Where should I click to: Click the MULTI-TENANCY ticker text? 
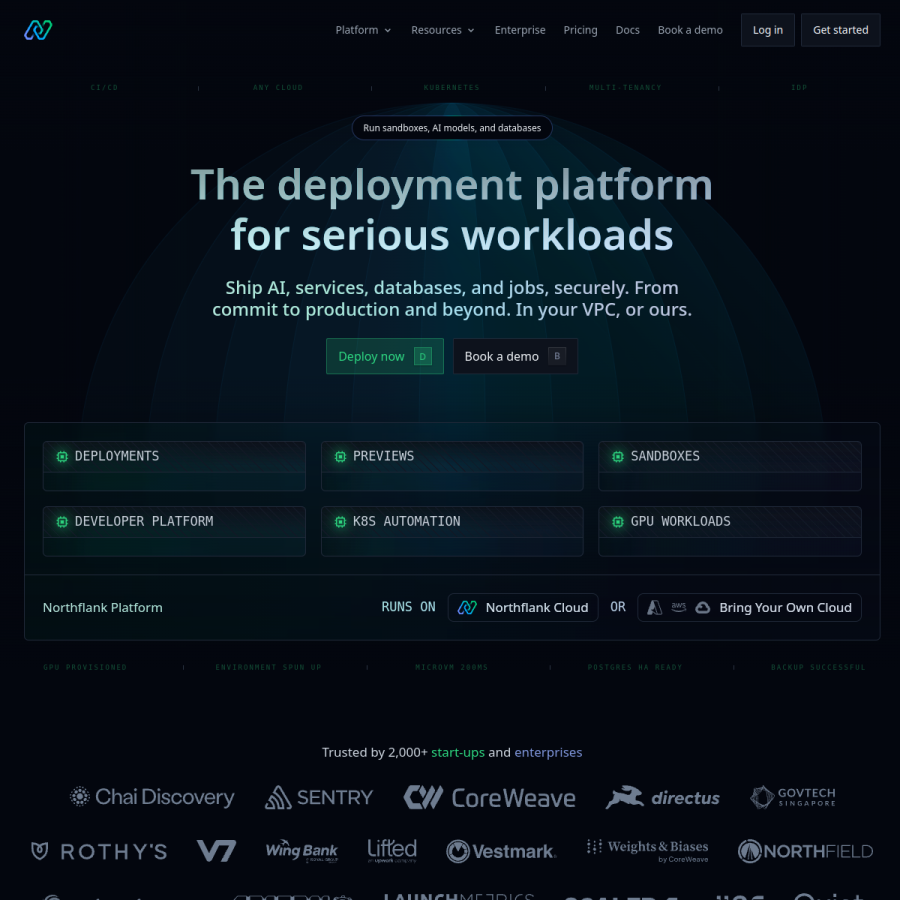coord(625,88)
